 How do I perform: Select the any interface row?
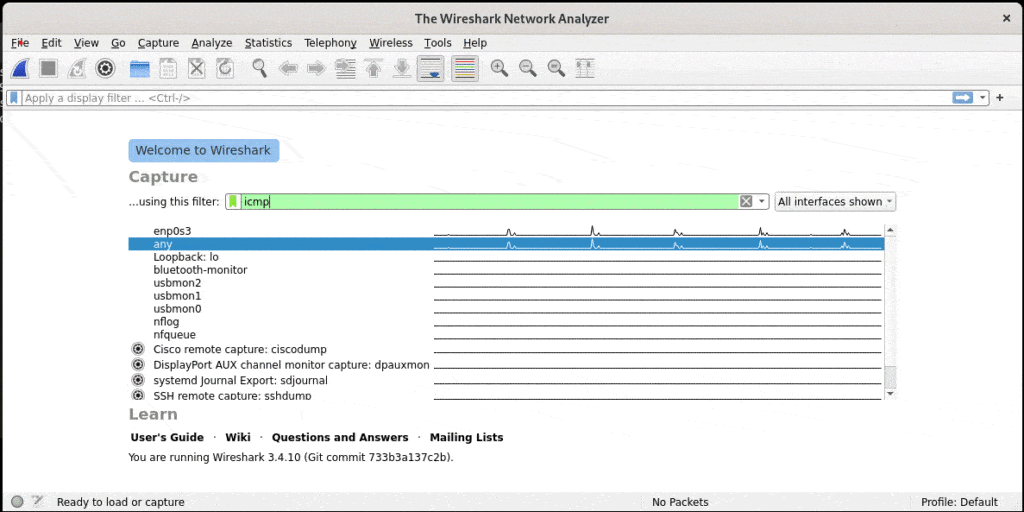(505, 244)
